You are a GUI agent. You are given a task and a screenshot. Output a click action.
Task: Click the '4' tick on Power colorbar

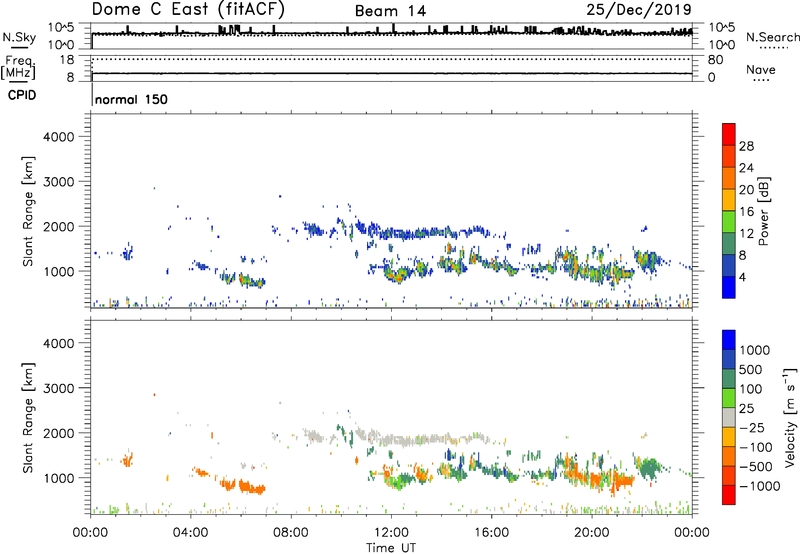point(742,277)
